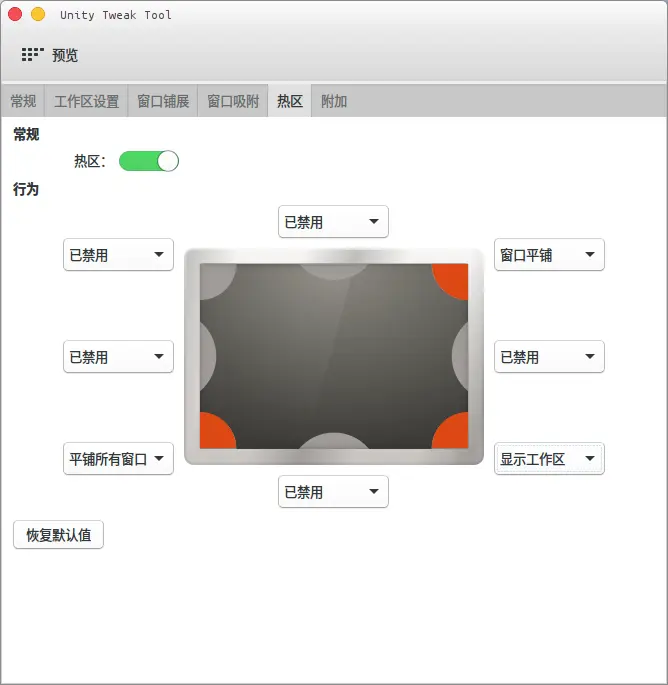Screen dimensions: 668x685
Task: Click the orange bottom-right corner in preview
Action: (452, 432)
